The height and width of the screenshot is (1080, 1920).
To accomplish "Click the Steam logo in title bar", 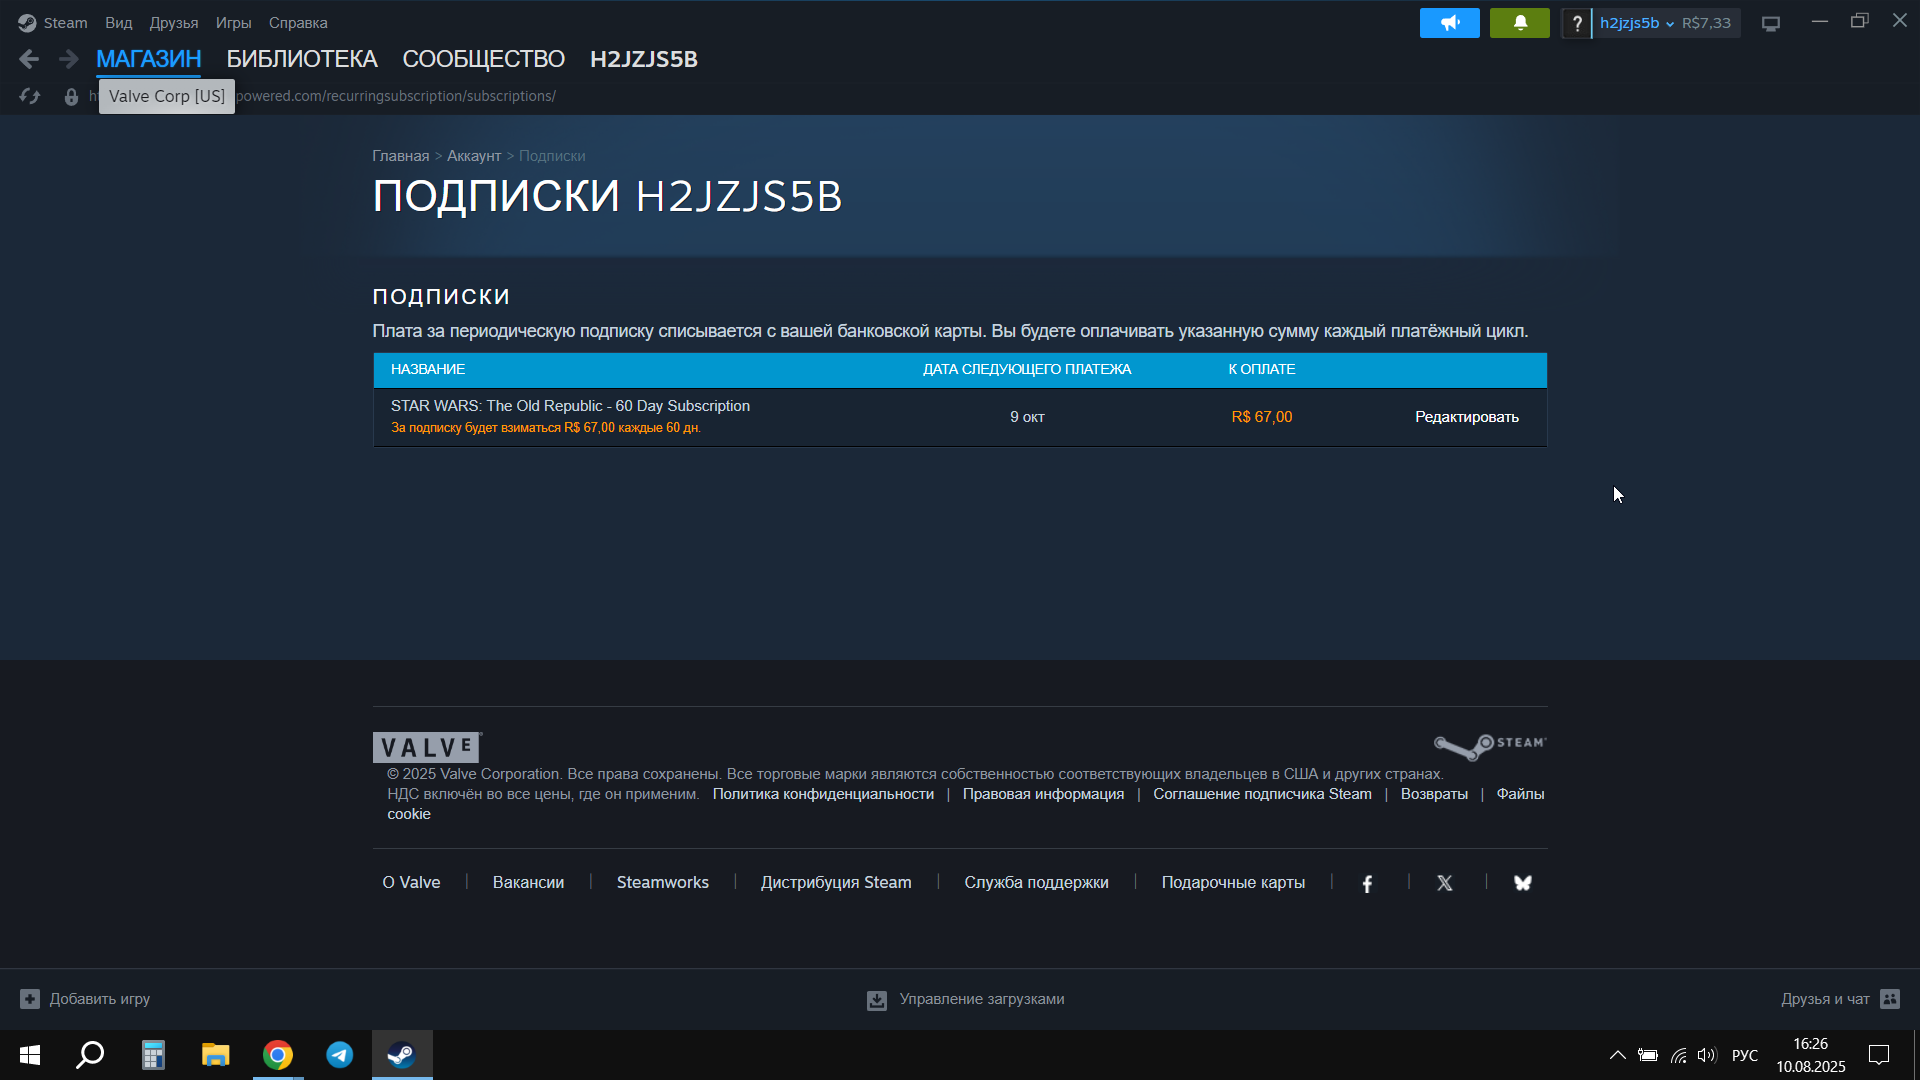I will coord(26,22).
